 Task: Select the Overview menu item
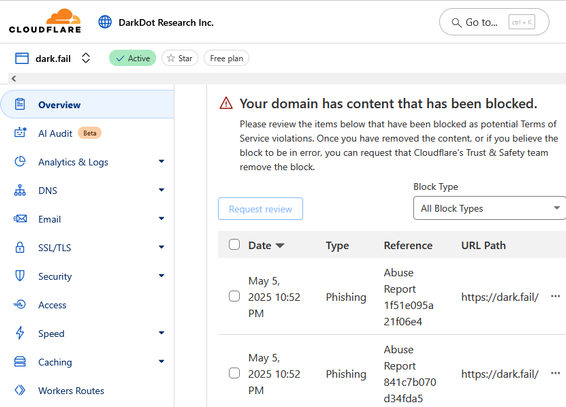pyautogui.click(x=87, y=105)
